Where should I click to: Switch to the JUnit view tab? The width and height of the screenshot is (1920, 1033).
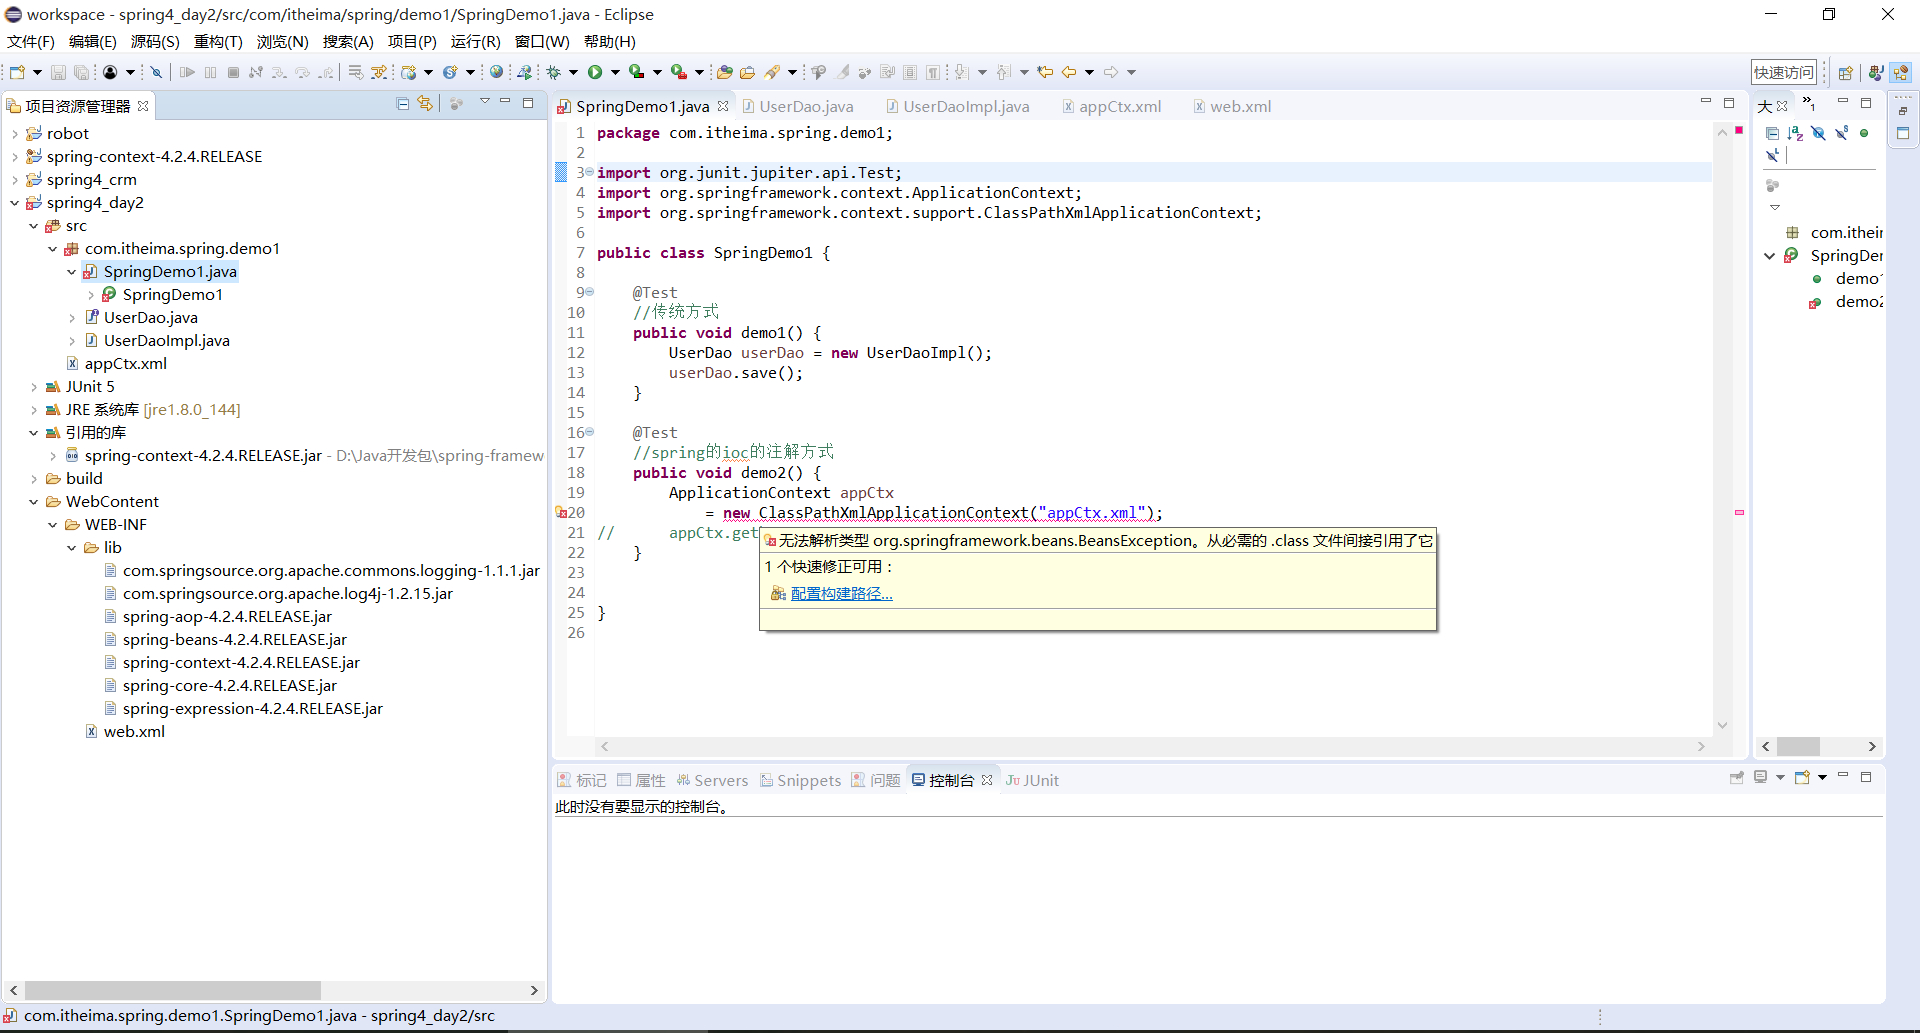coord(1032,780)
